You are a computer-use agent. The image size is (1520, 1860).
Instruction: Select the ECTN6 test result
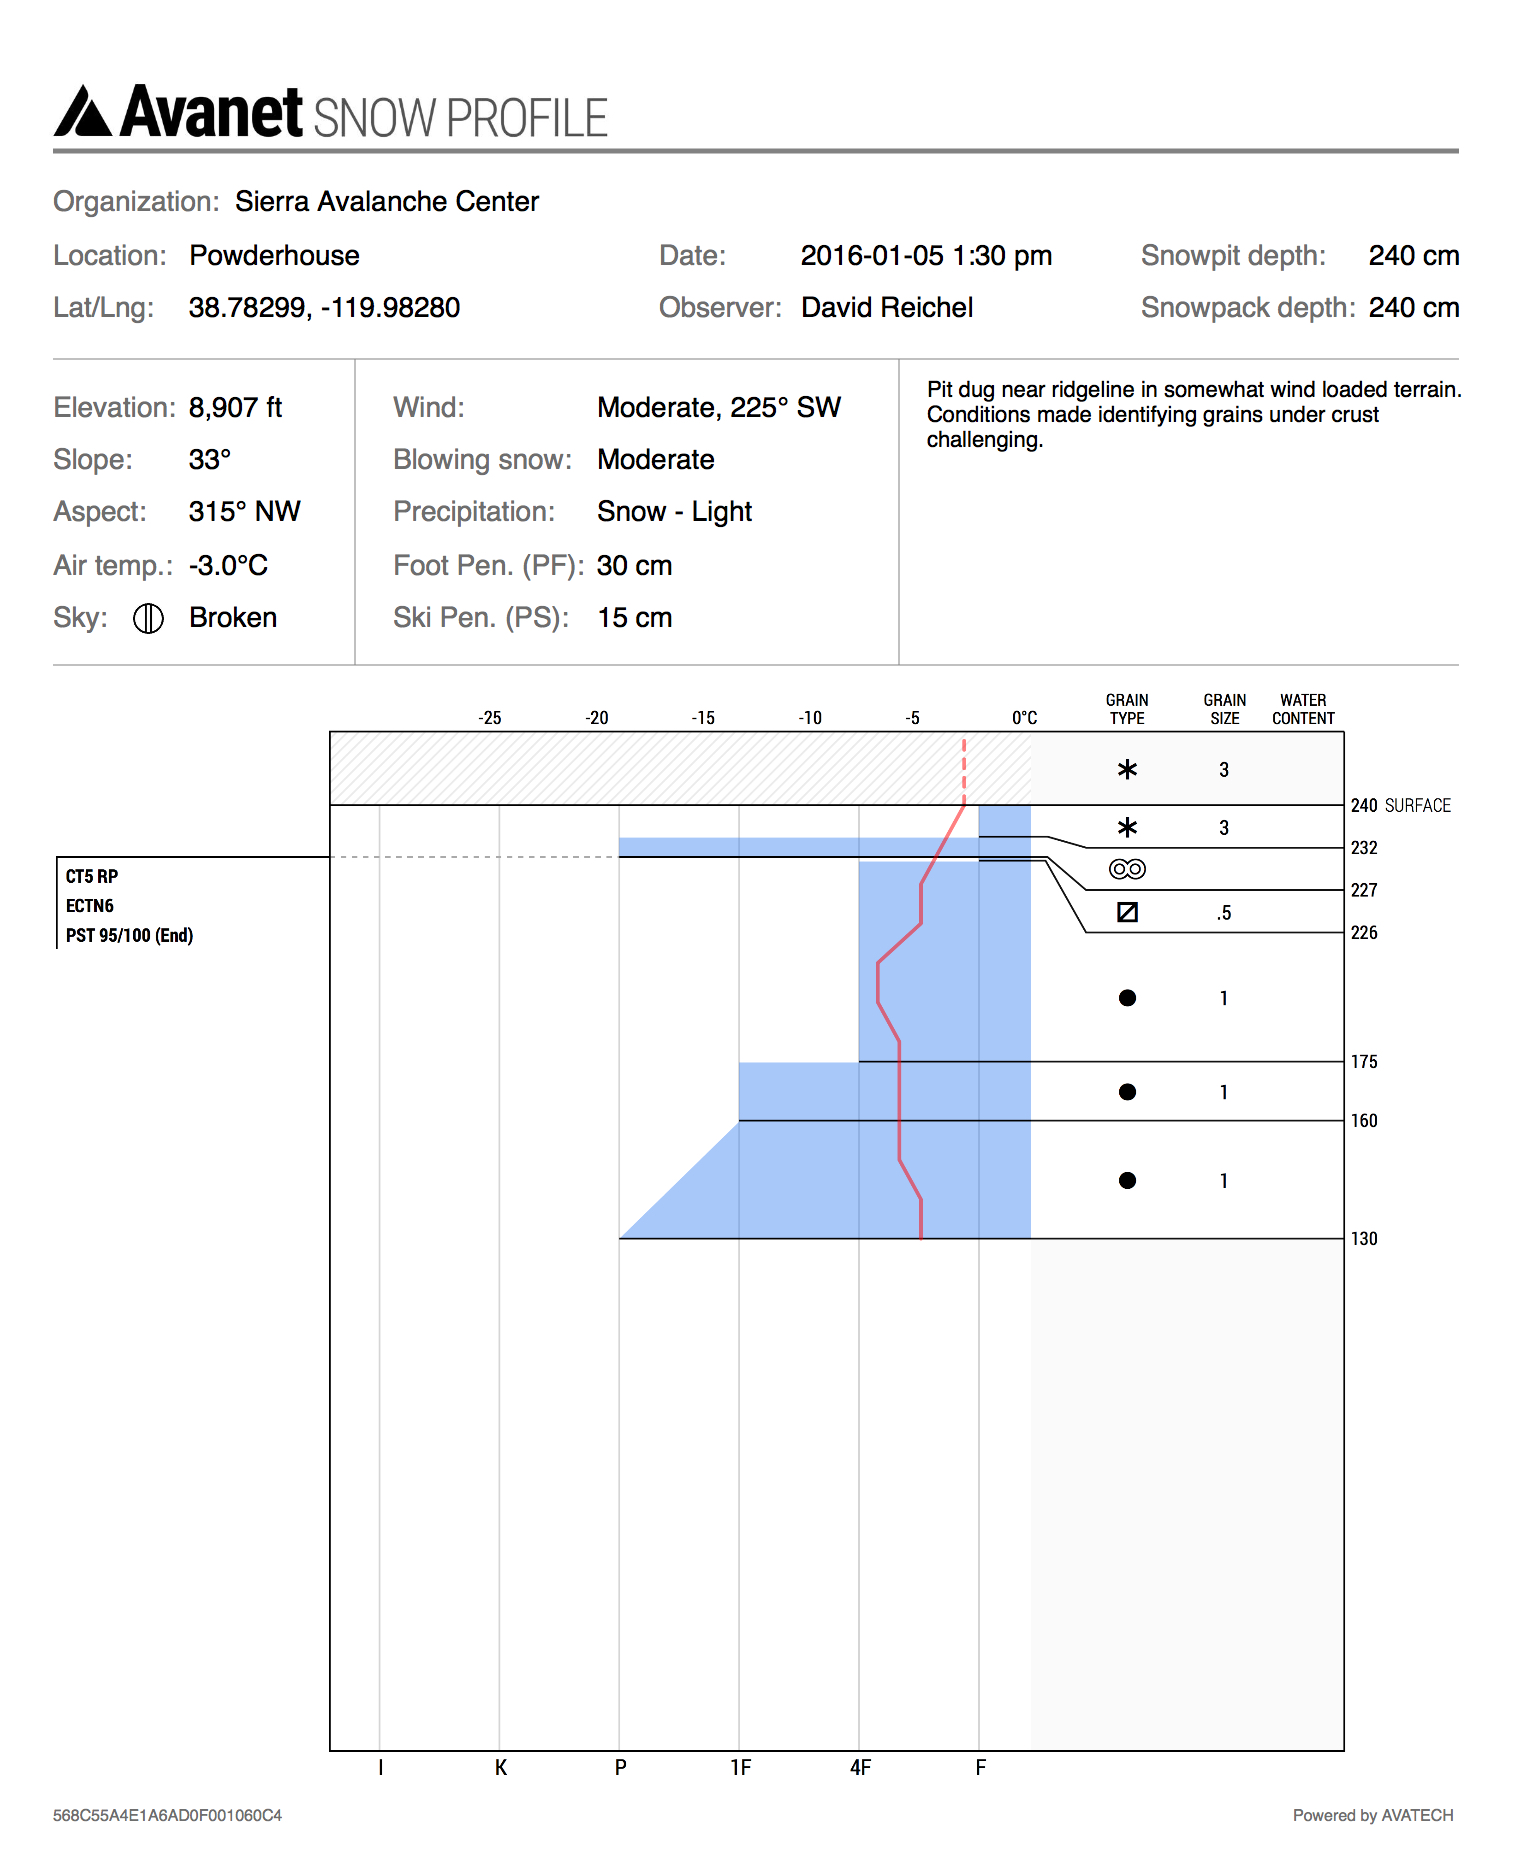coord(90,906)
